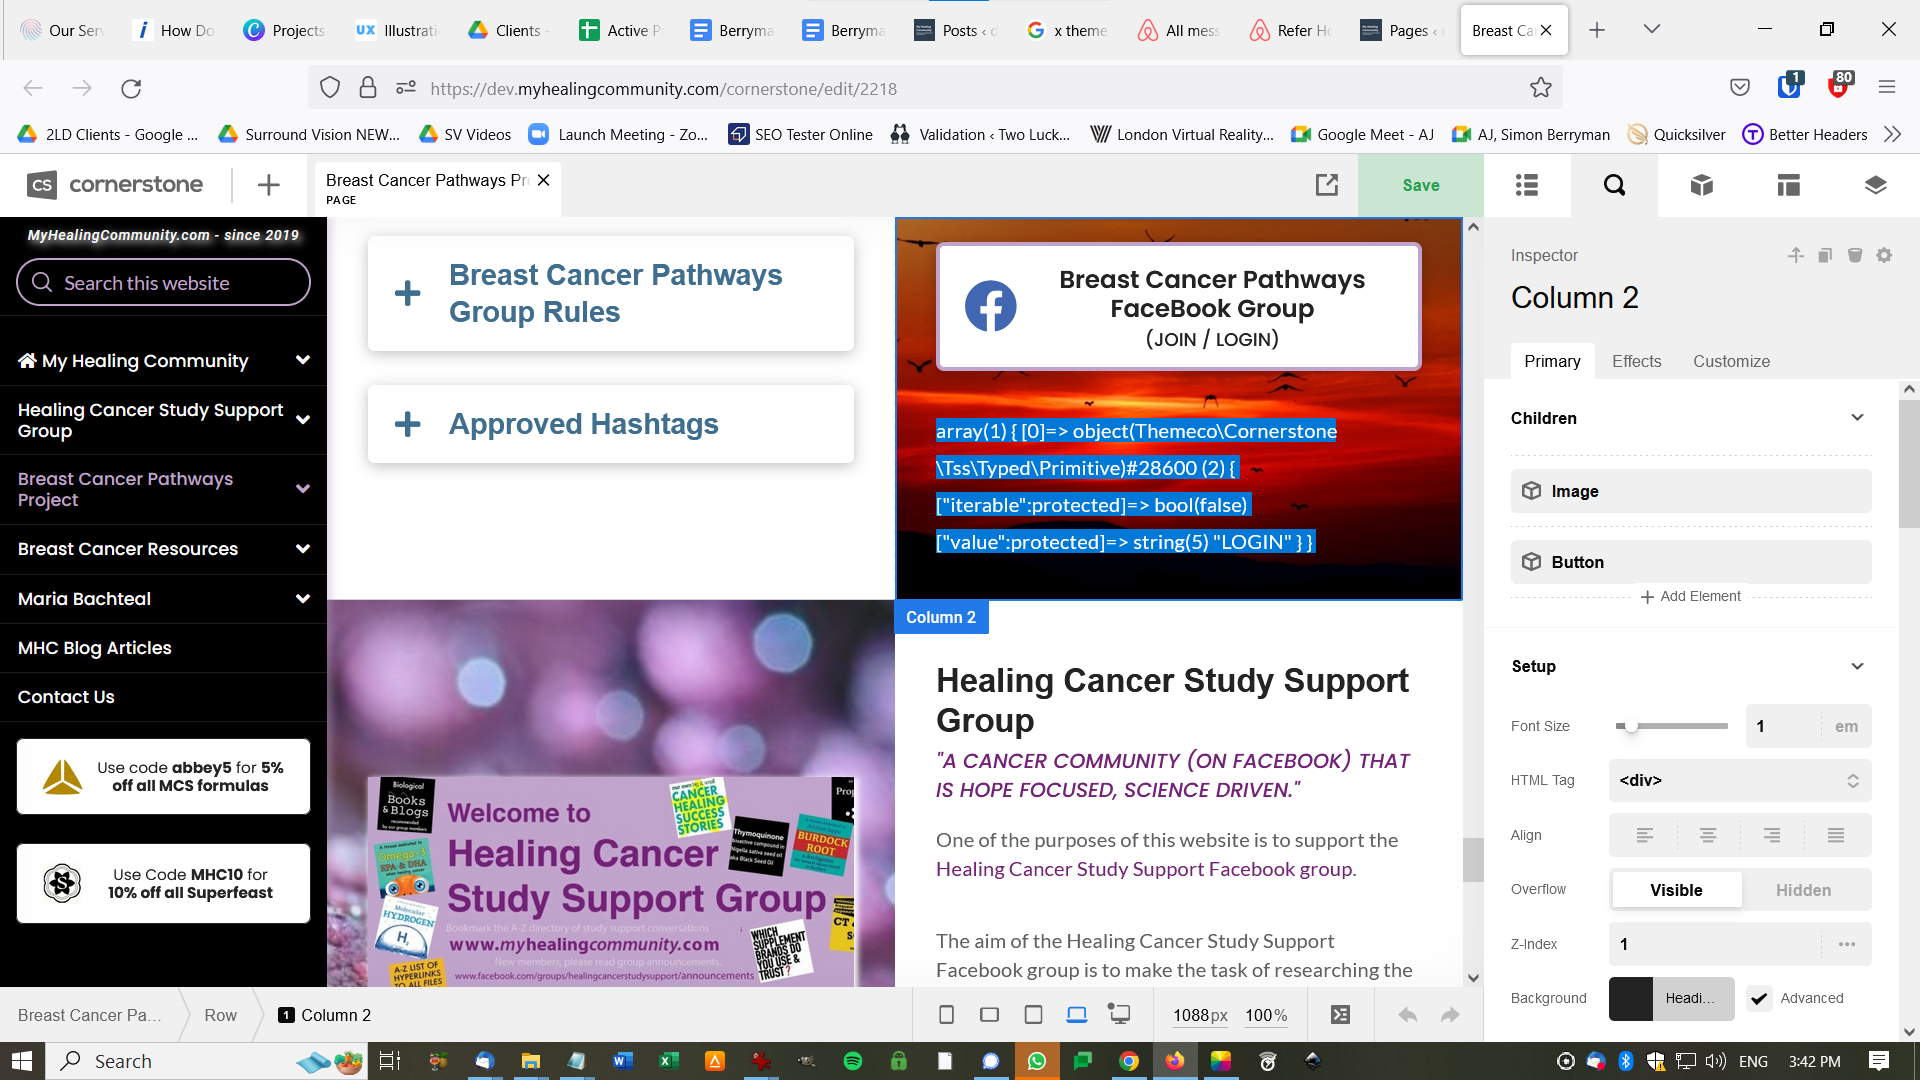Click the Layers stack icon in top bar
The height and width of the screenshot is (1080, 1920).
(1875, 185)
